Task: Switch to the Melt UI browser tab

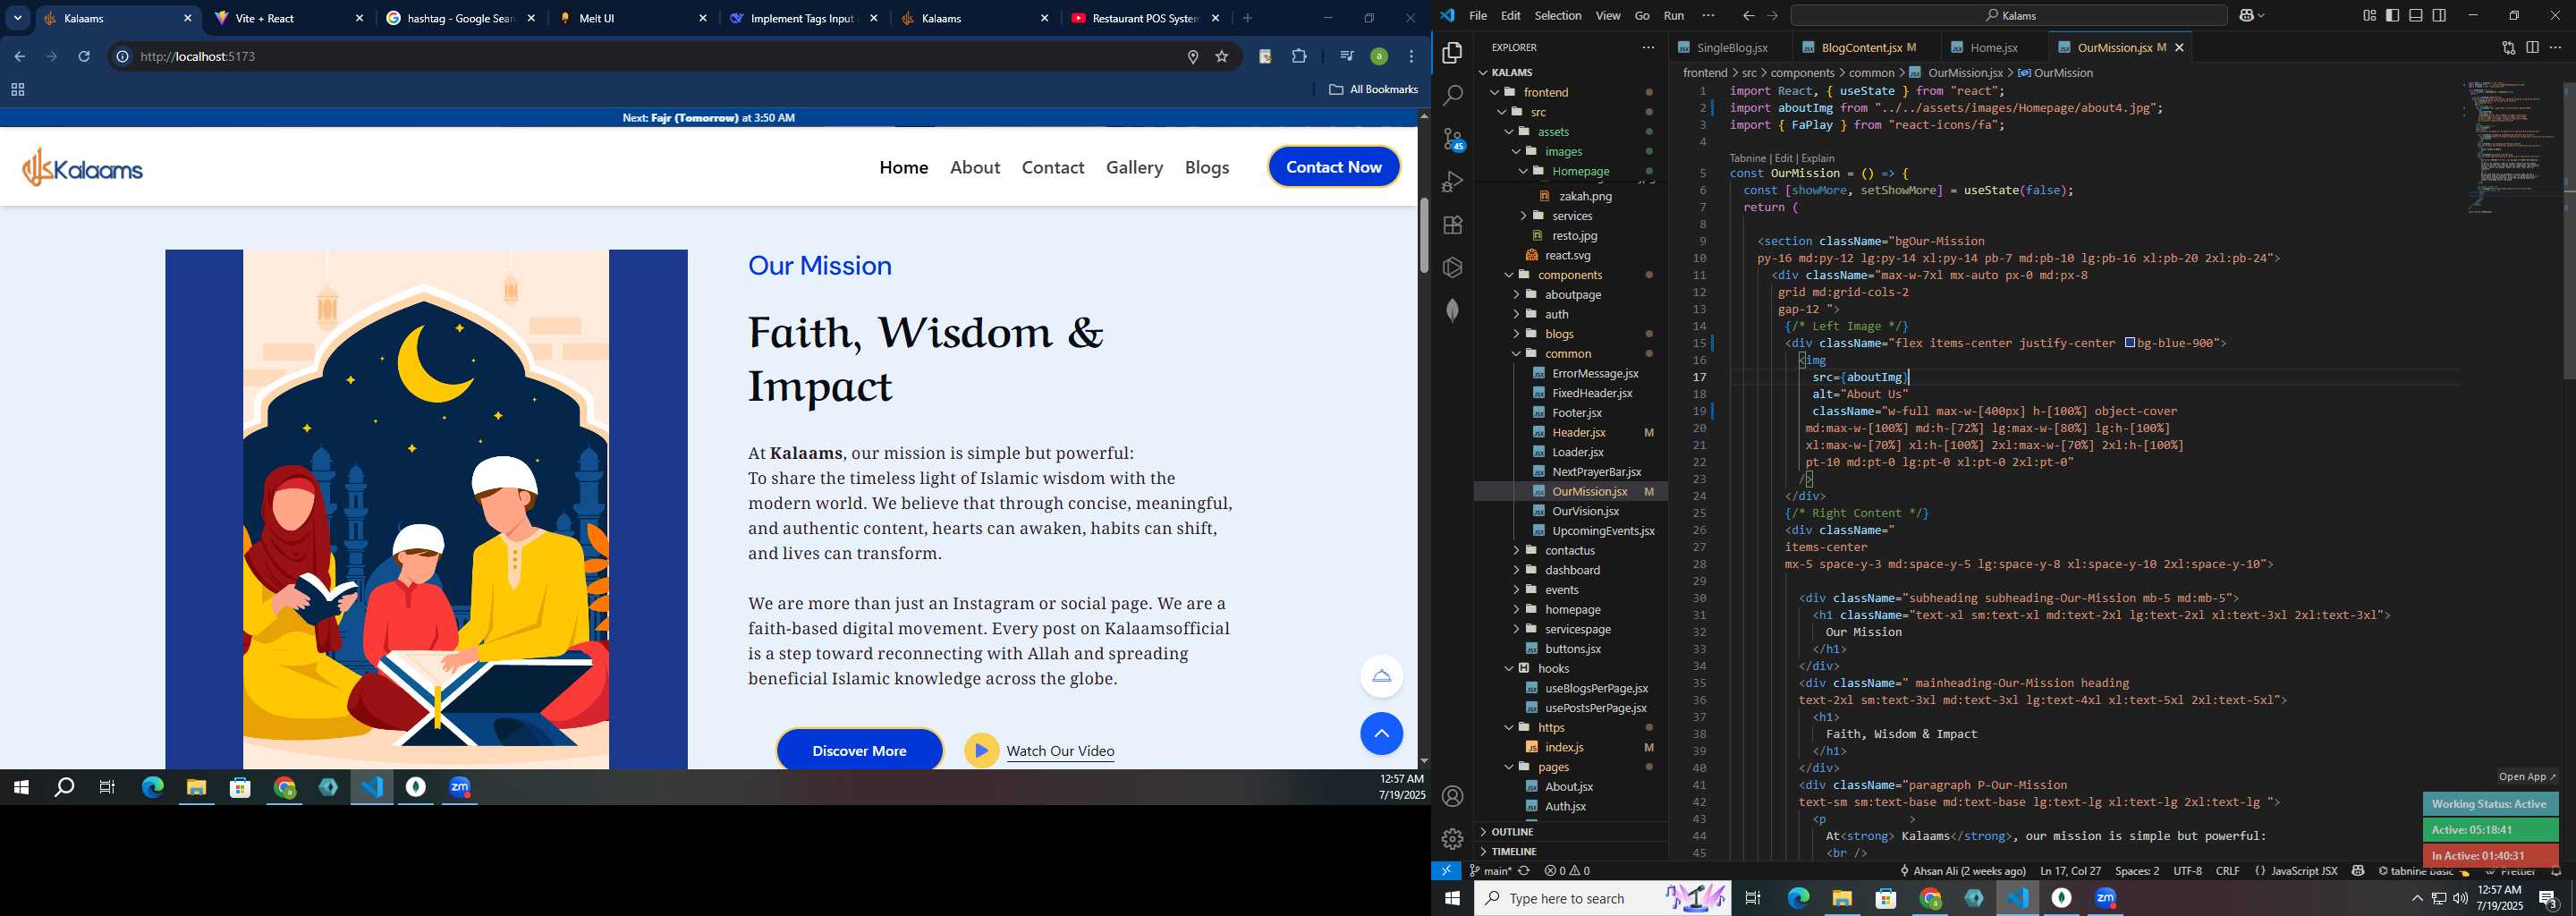Action: coord(632,18)
